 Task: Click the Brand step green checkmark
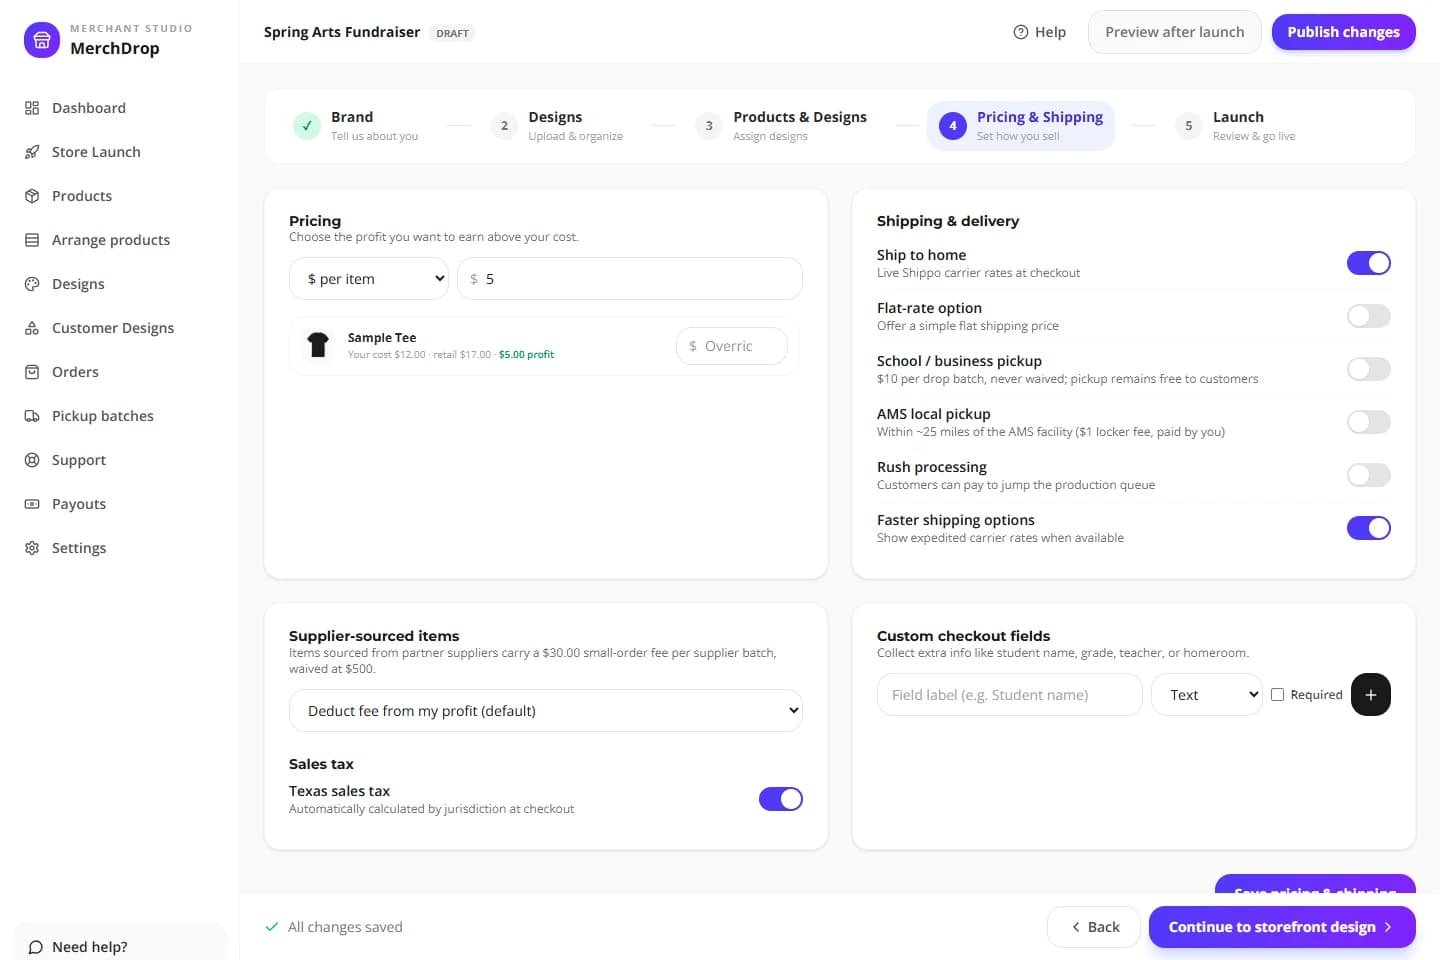pos(307,126)
